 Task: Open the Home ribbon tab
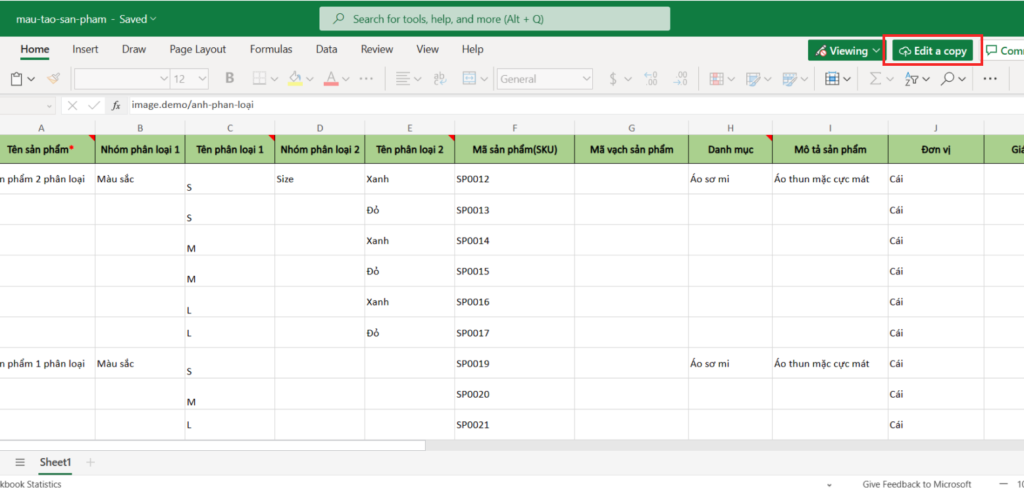click(35, 50)
